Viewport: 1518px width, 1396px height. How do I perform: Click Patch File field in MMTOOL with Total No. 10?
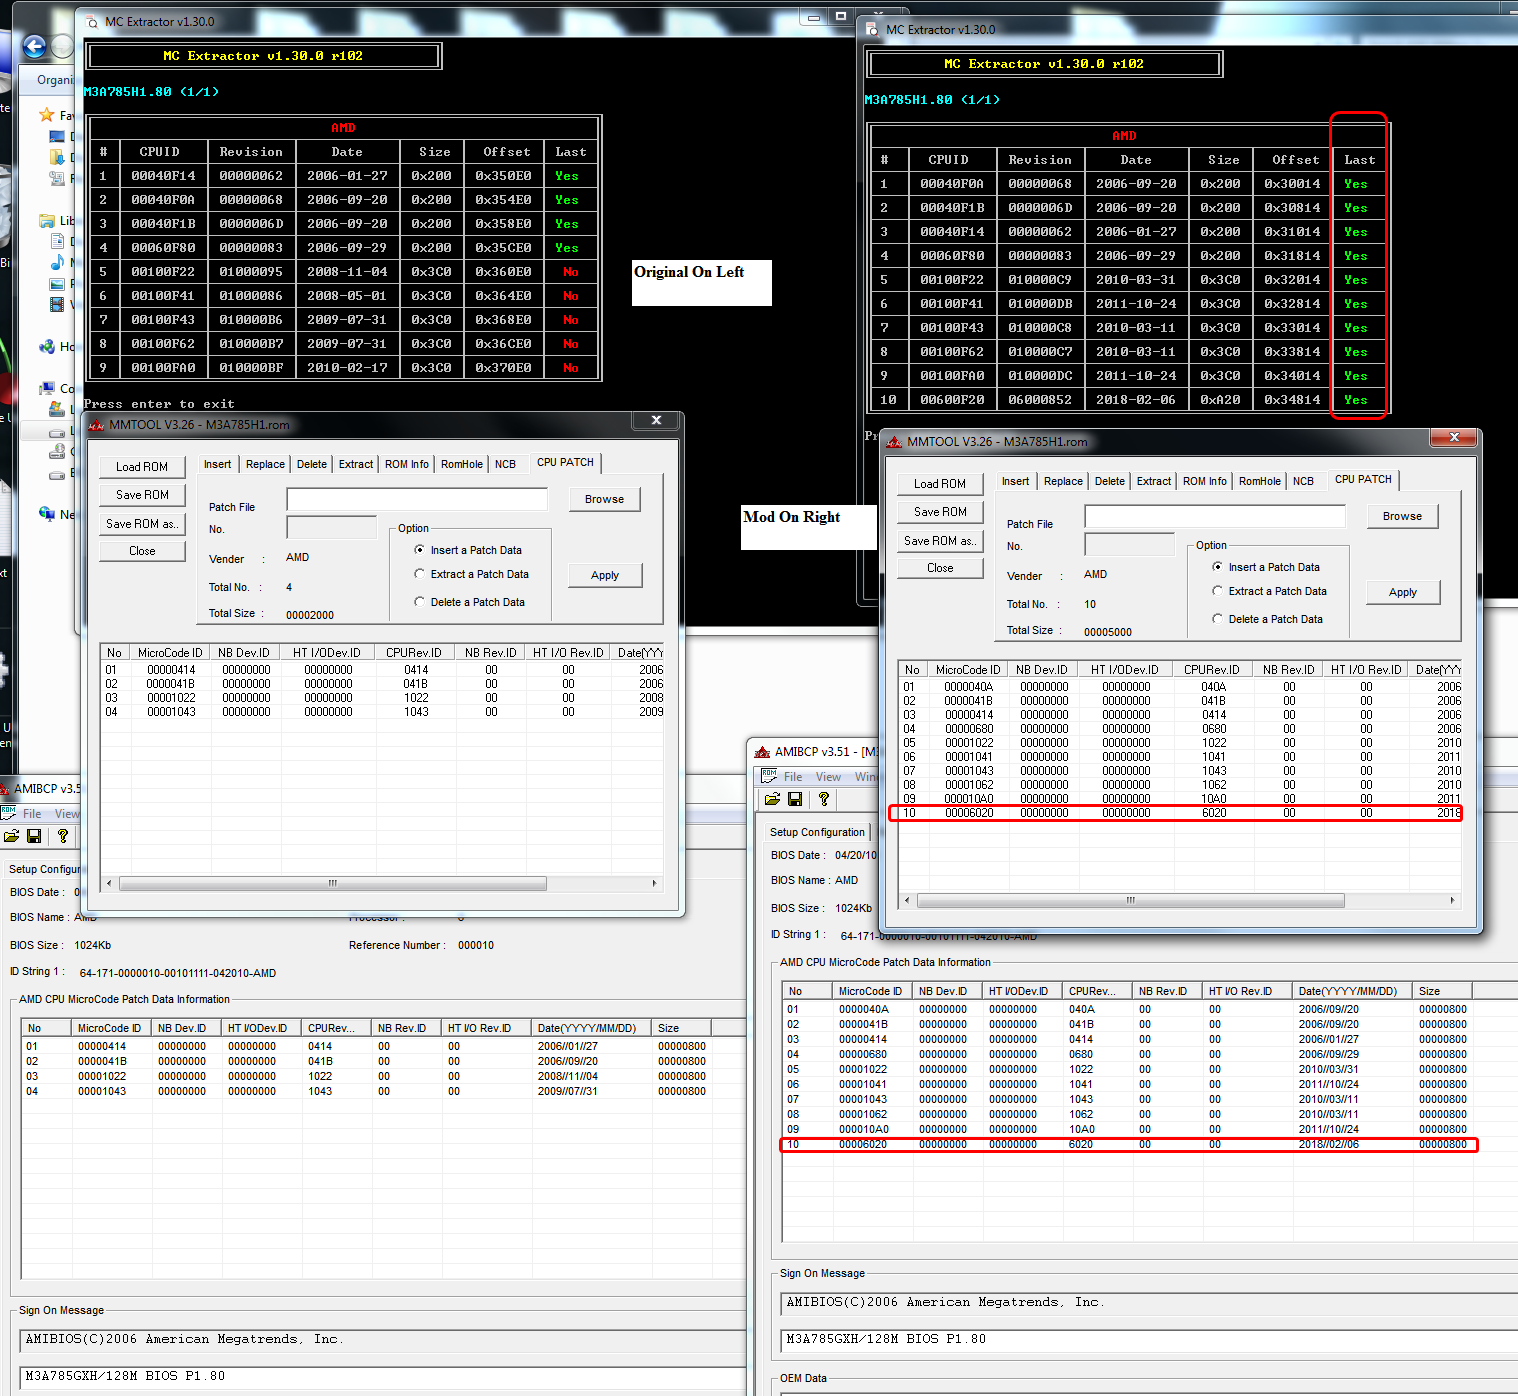1215,516
